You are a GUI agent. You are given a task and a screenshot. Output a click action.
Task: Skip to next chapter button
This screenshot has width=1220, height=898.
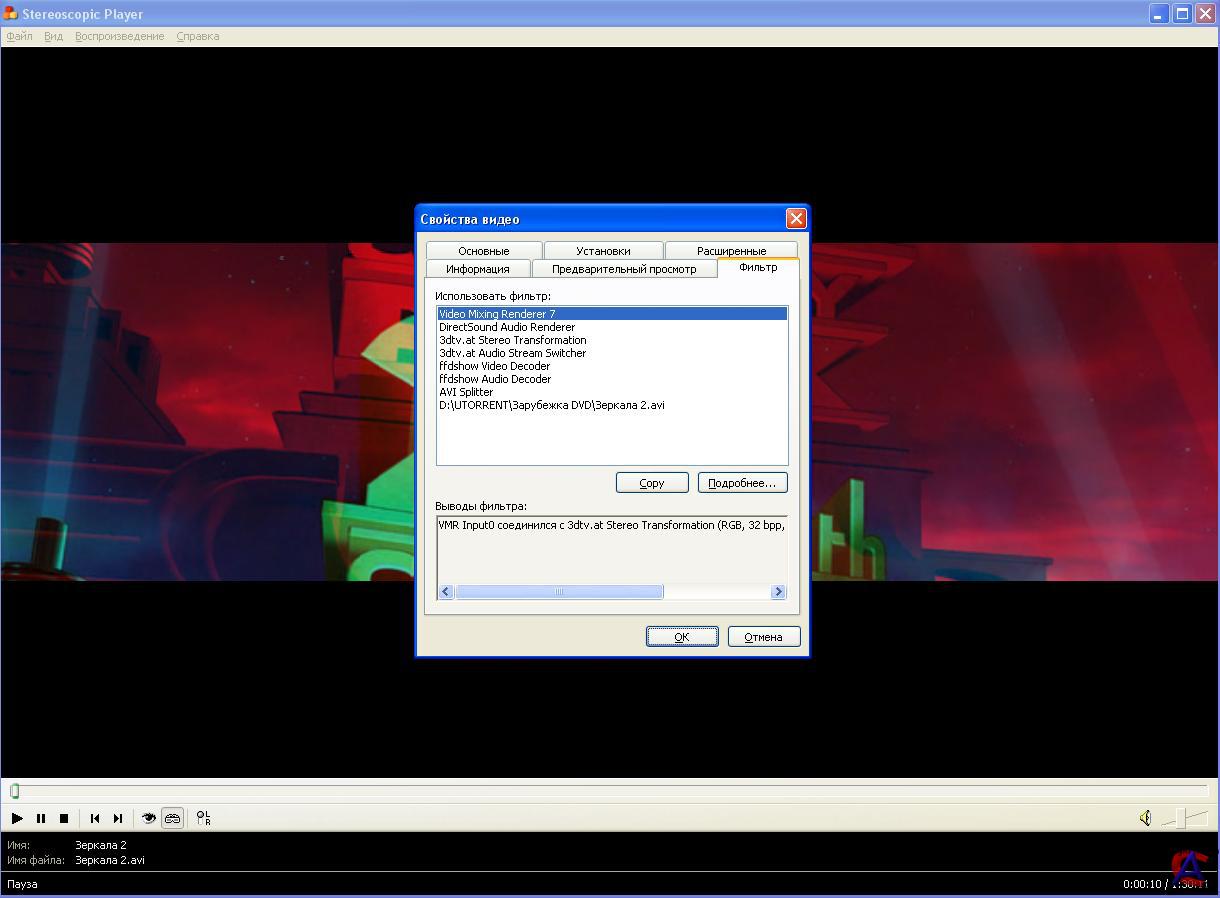click(118, 818)
